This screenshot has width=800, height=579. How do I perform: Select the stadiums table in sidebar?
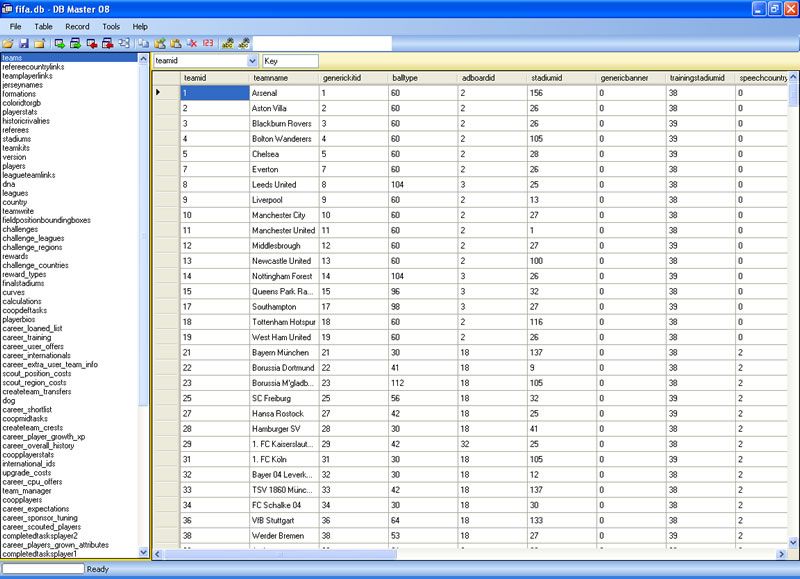point(16,139)
